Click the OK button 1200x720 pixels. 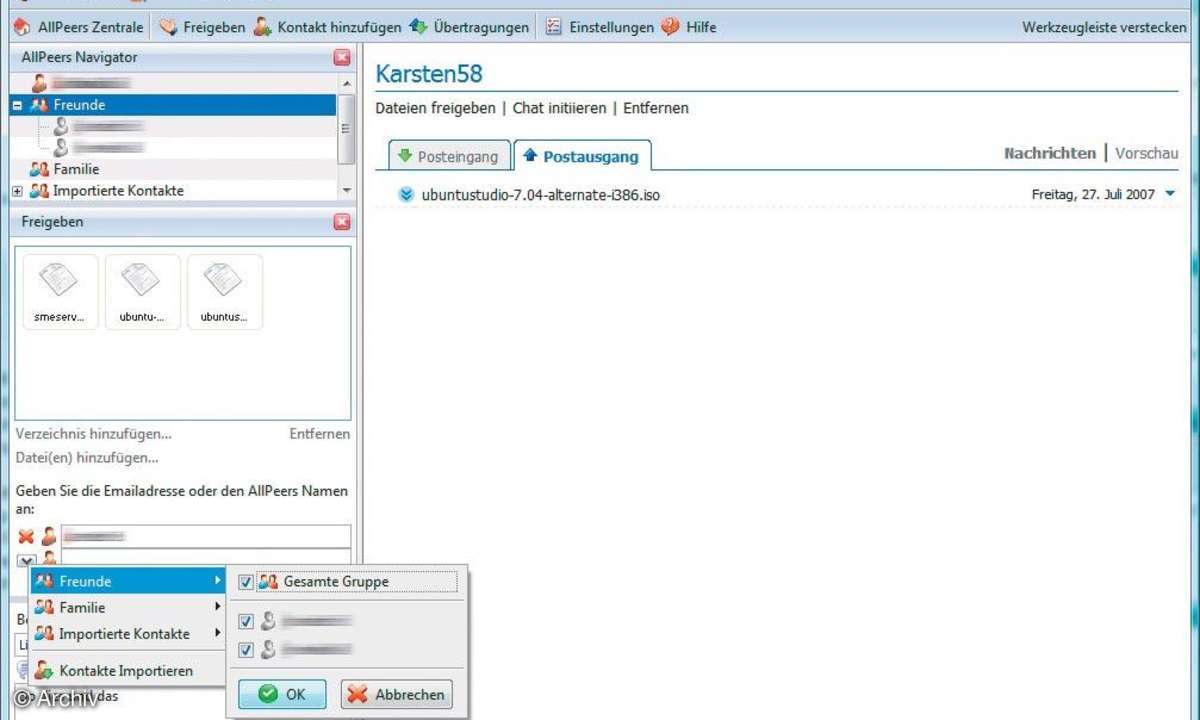click(282, 694)
